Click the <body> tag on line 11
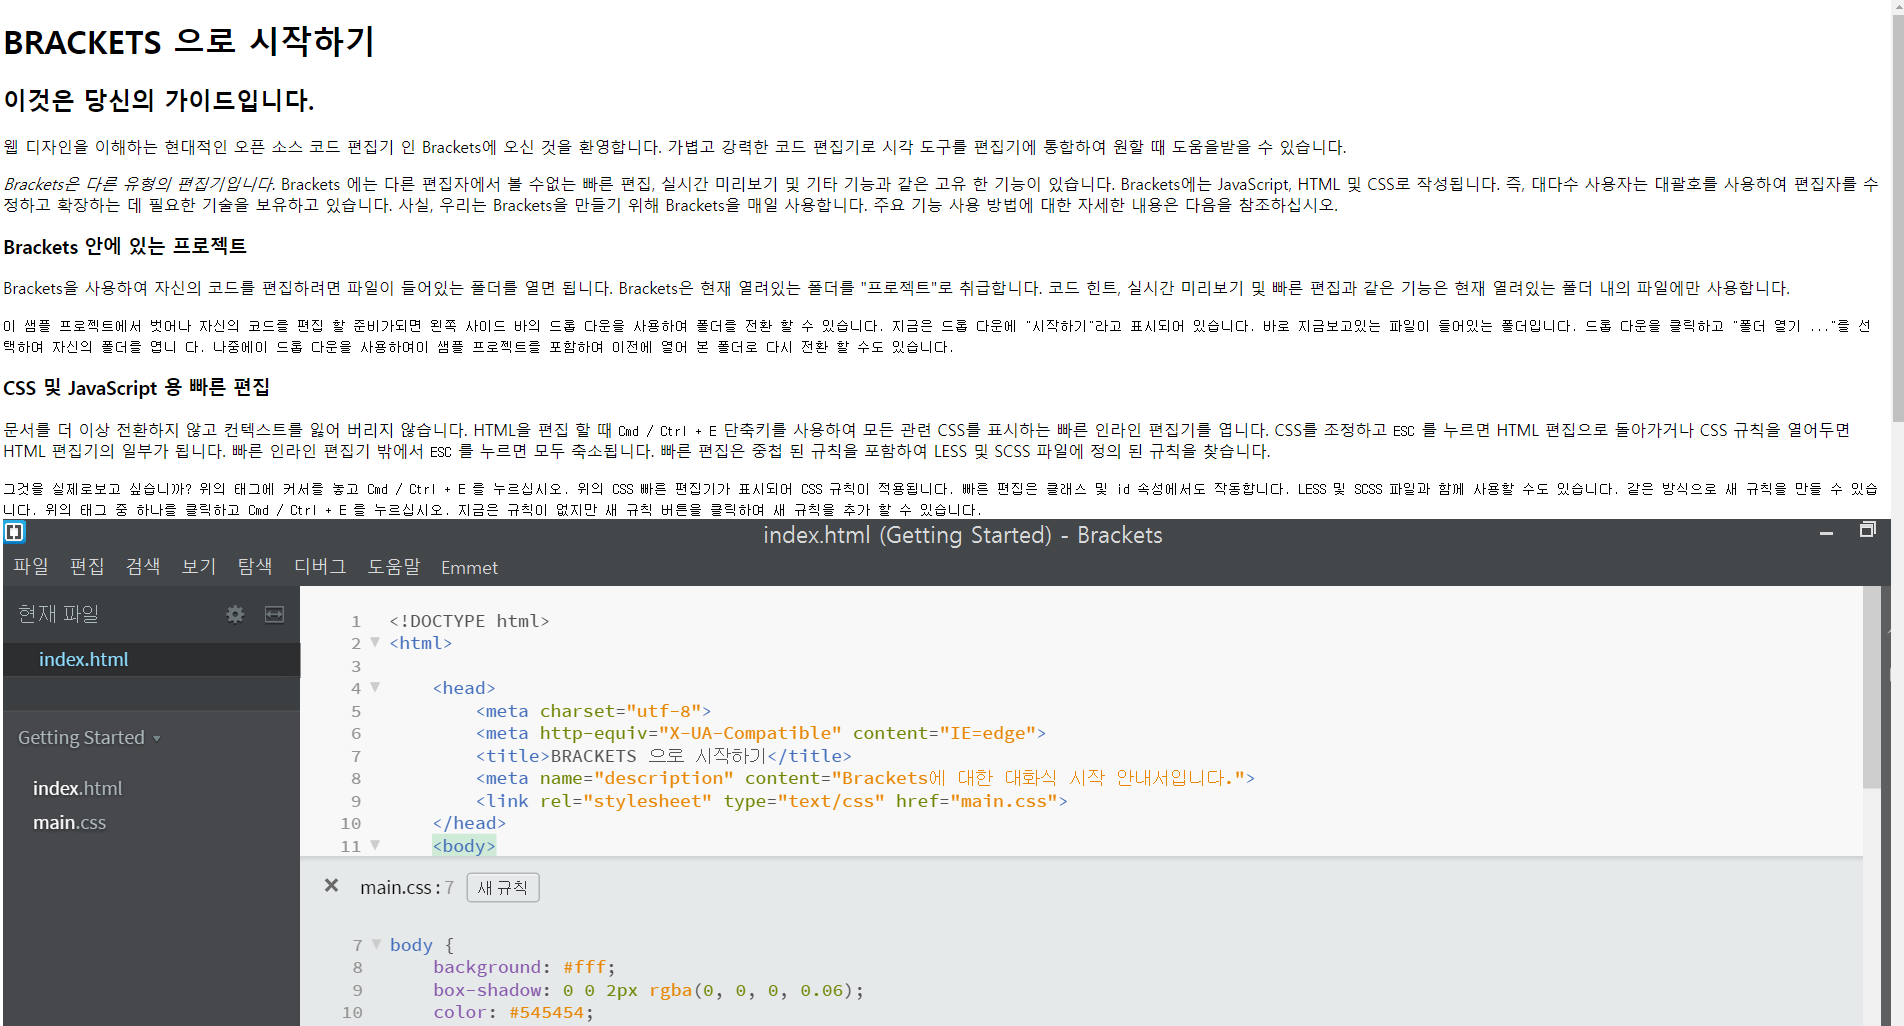 coord(464,846)
